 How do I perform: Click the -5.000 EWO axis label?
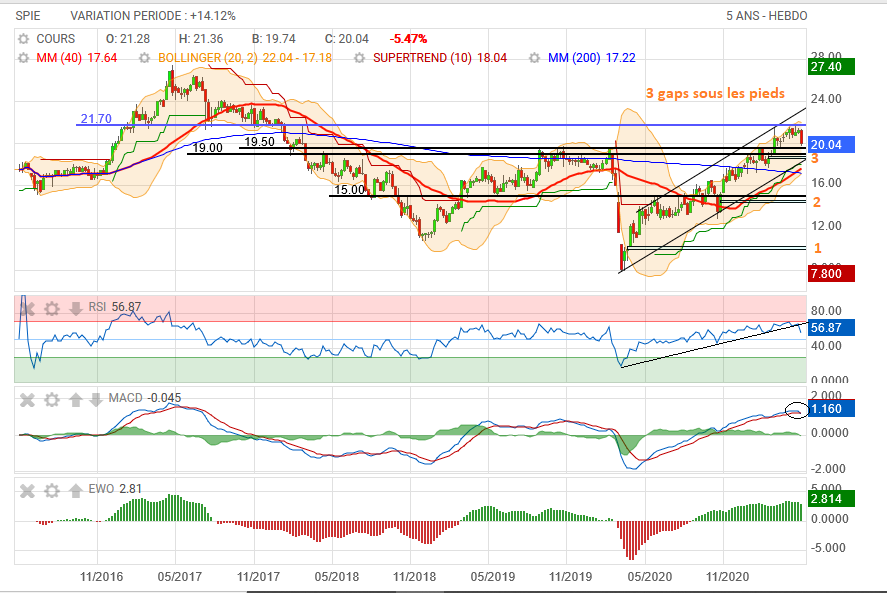828,548
